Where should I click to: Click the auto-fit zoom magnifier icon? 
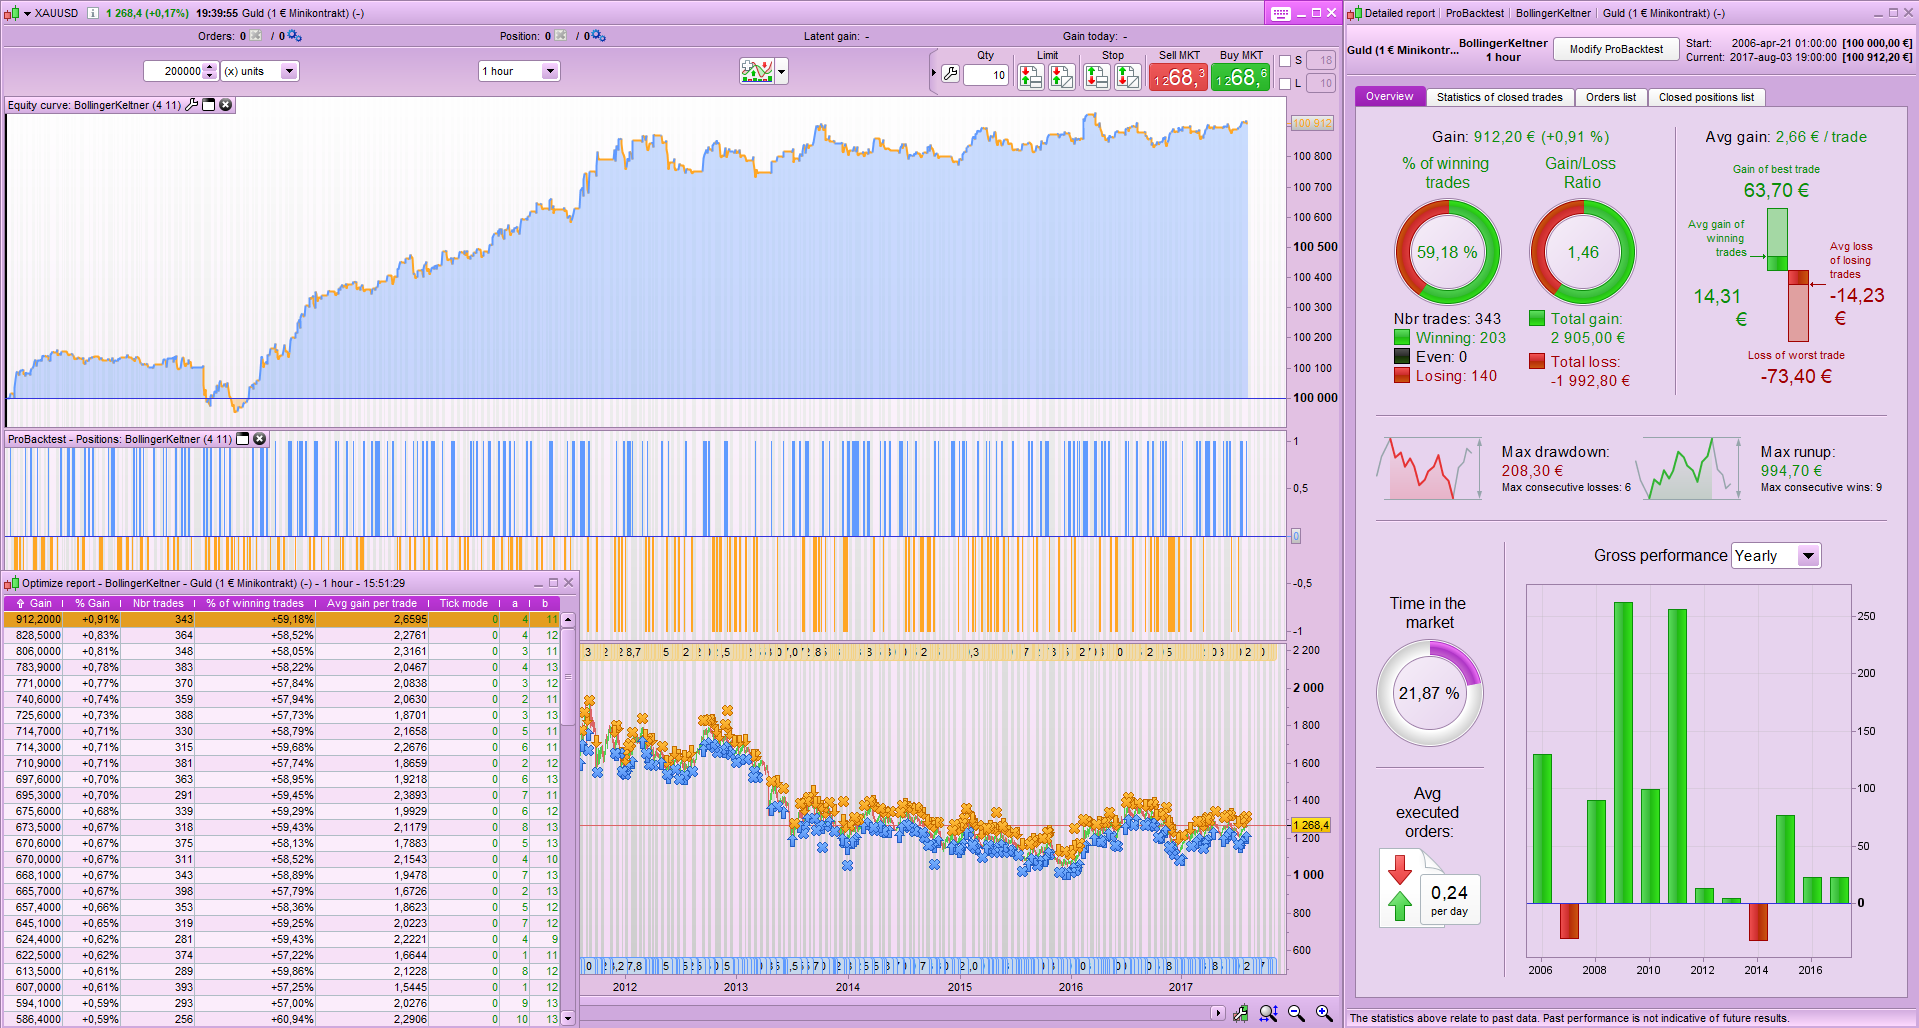[1268, 1013]
